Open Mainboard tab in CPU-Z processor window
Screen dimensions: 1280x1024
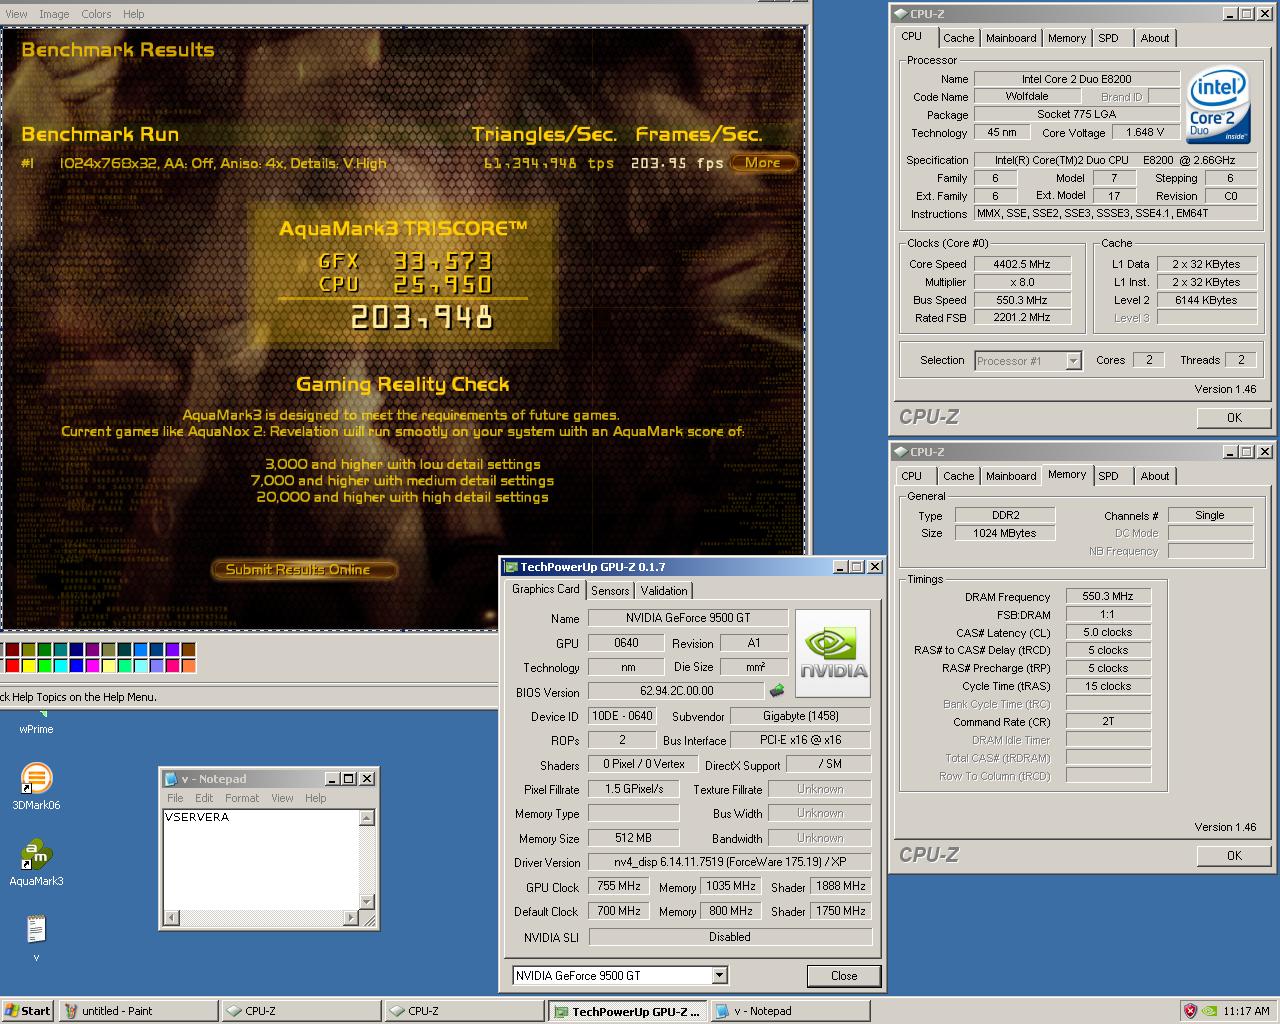pyautogui.click(x=1011, y=38)
